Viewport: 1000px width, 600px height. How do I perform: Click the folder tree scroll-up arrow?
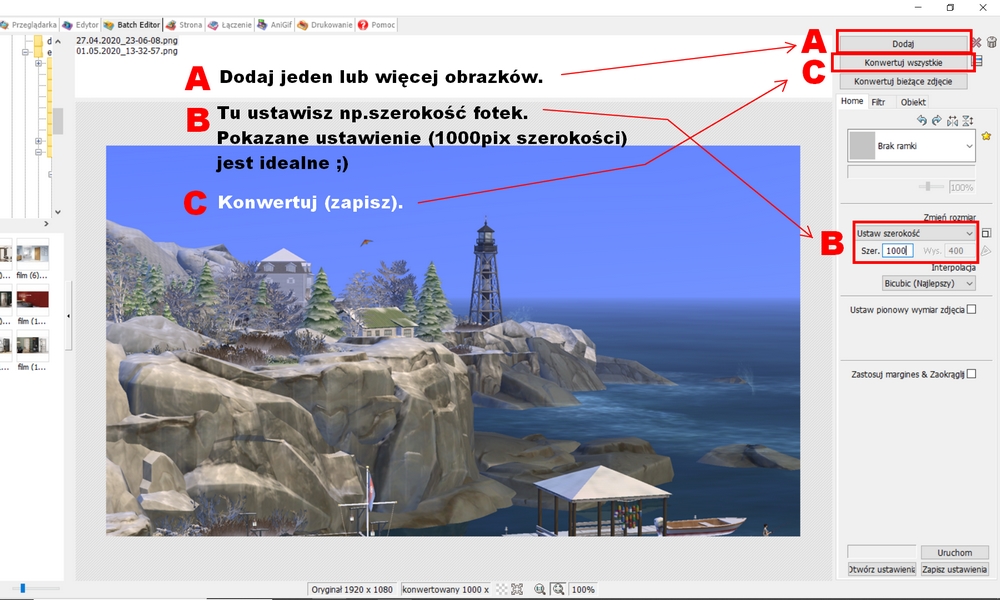pos(58,41)
